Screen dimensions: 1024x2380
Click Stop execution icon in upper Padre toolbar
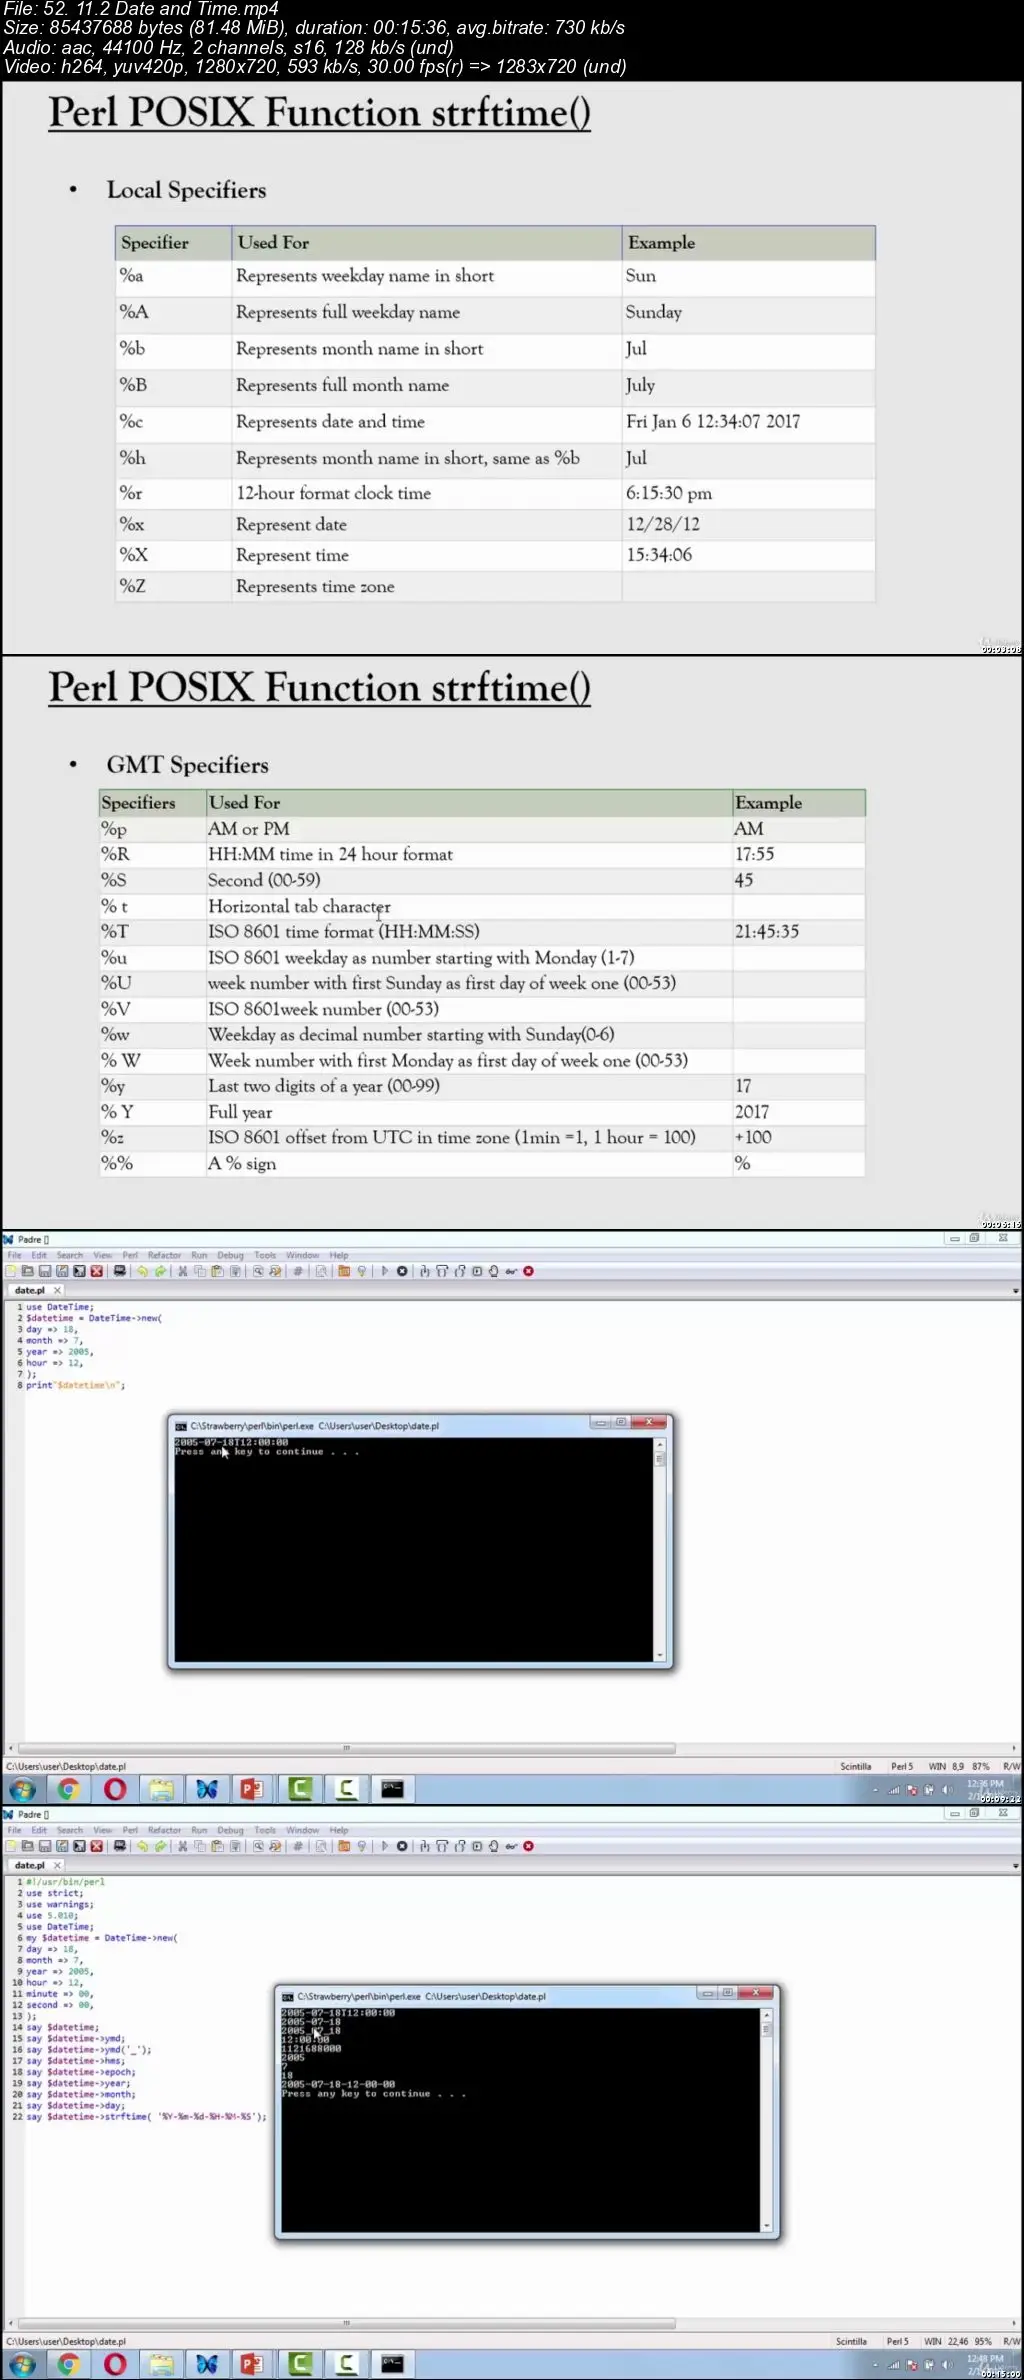402,1271
